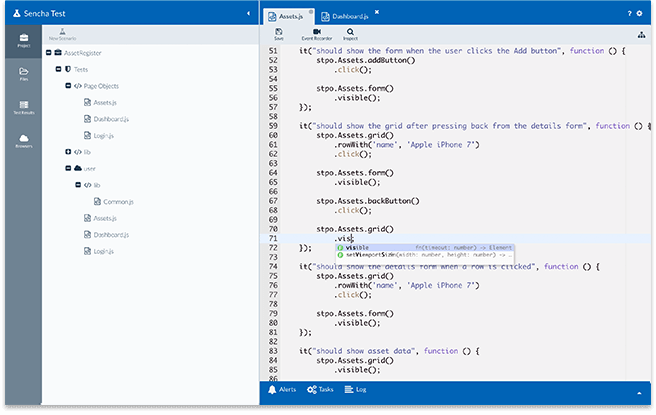Choose the 'setViewportSize' autocomplete suggestion
Image resolution: width=656 pixels, height=415 pixels.
pyautogui.click(x=425, y=255)
